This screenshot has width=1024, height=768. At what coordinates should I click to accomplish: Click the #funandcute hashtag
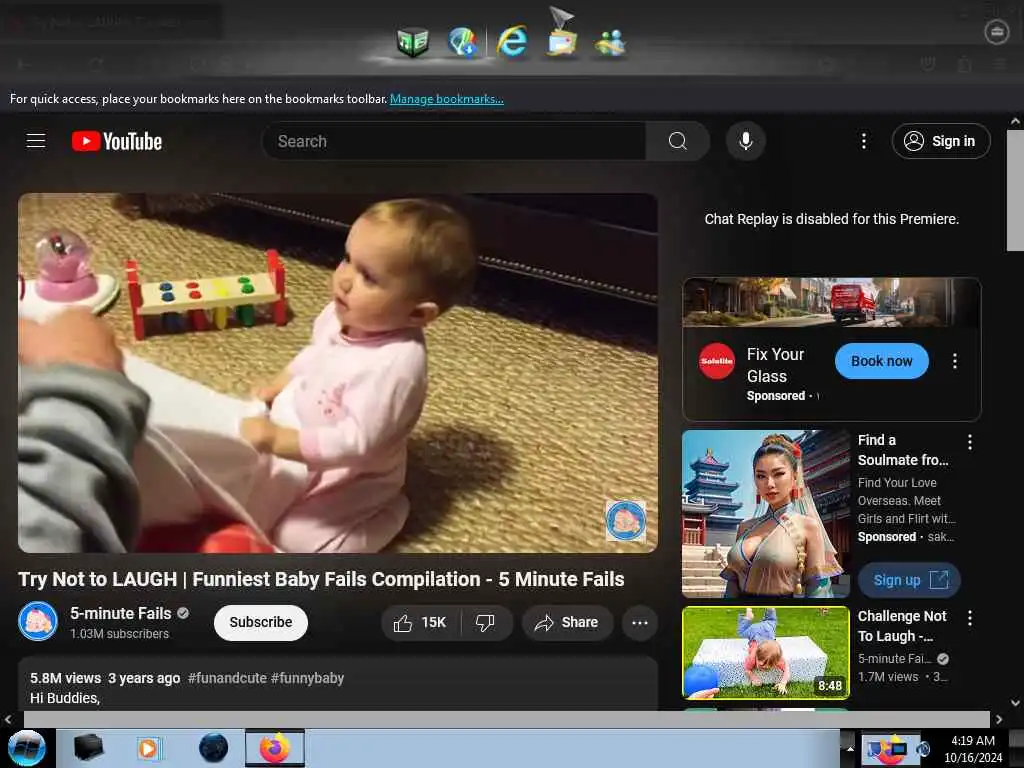click(227, 678)
